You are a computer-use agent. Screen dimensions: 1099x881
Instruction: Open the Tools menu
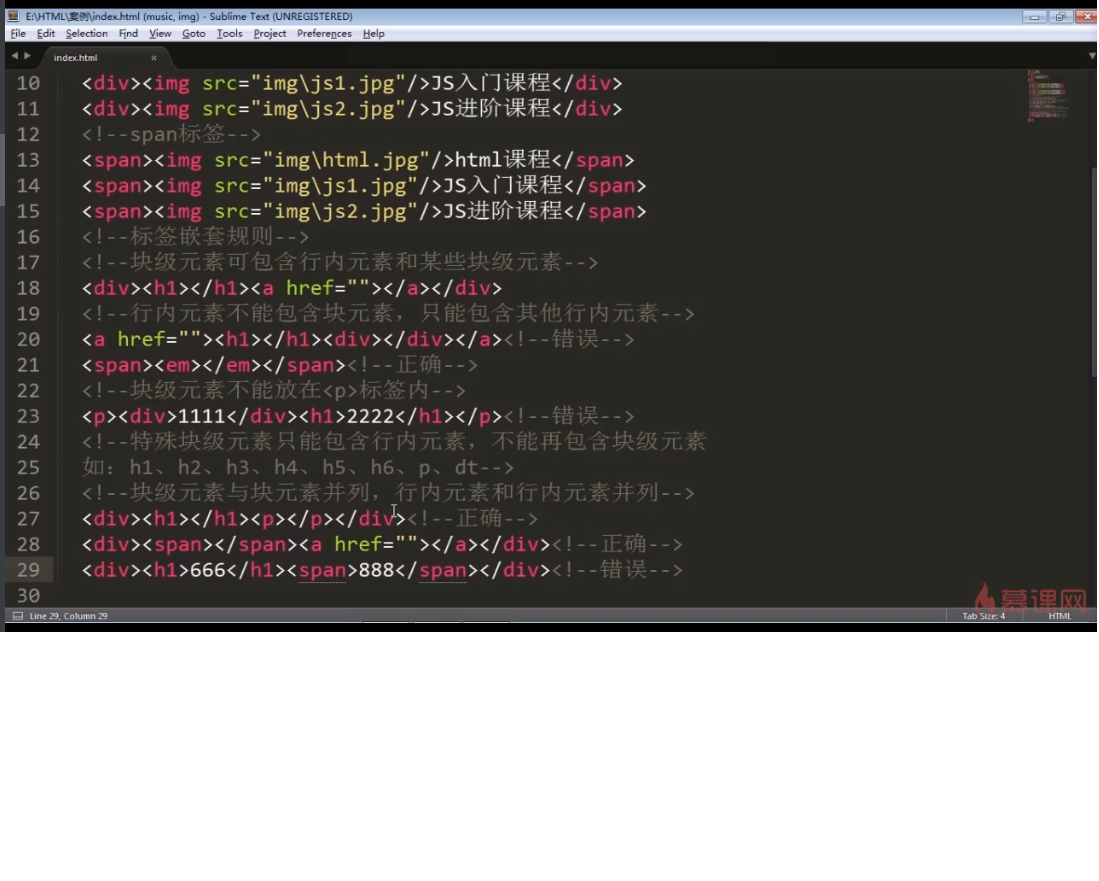(229, 34)
